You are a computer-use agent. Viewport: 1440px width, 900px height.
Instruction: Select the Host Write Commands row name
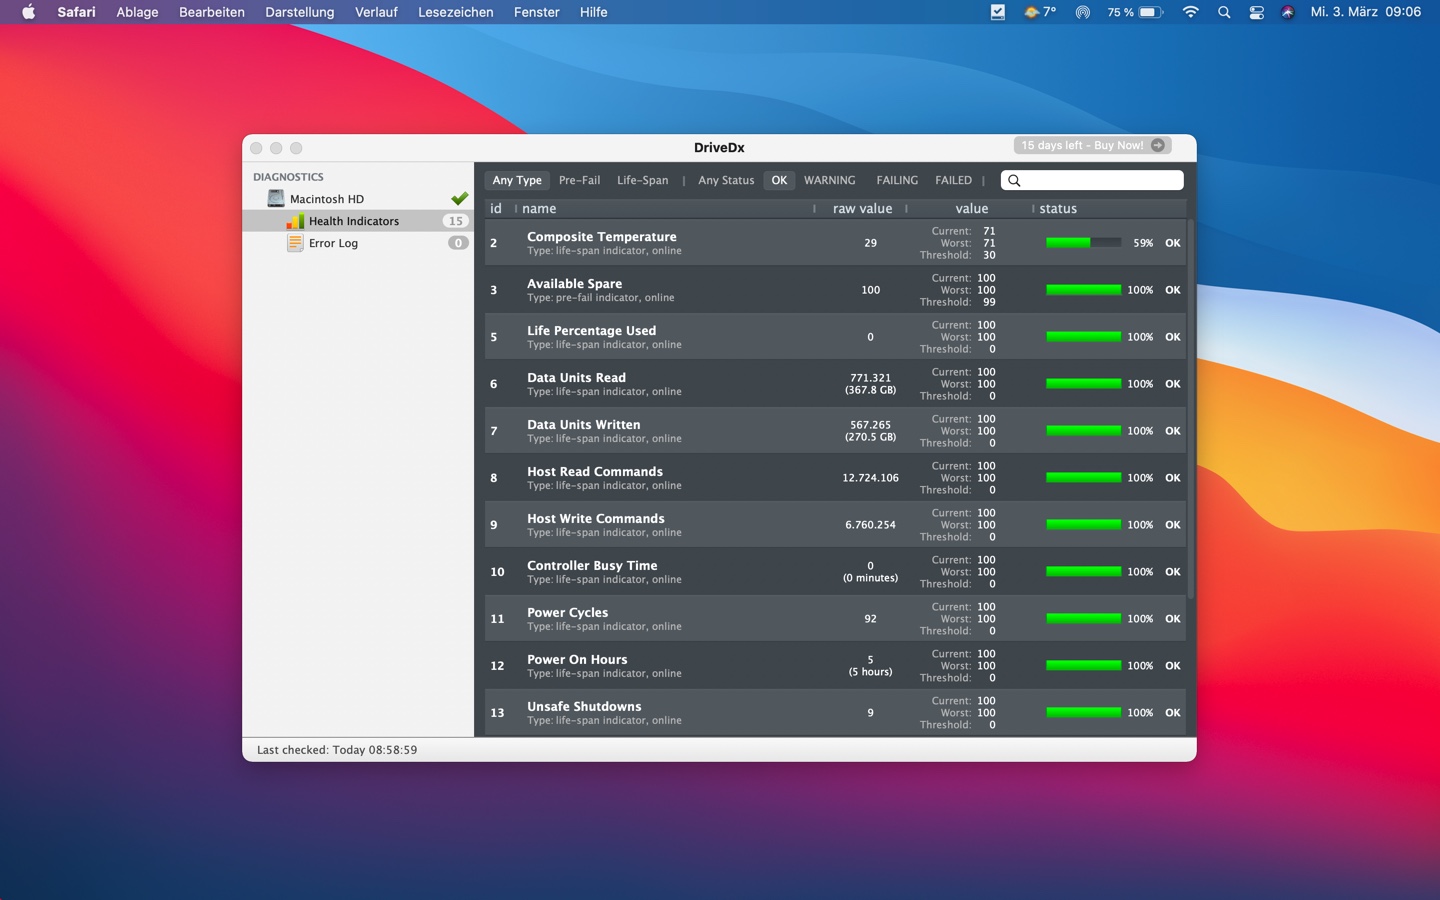tap(596, 519)
